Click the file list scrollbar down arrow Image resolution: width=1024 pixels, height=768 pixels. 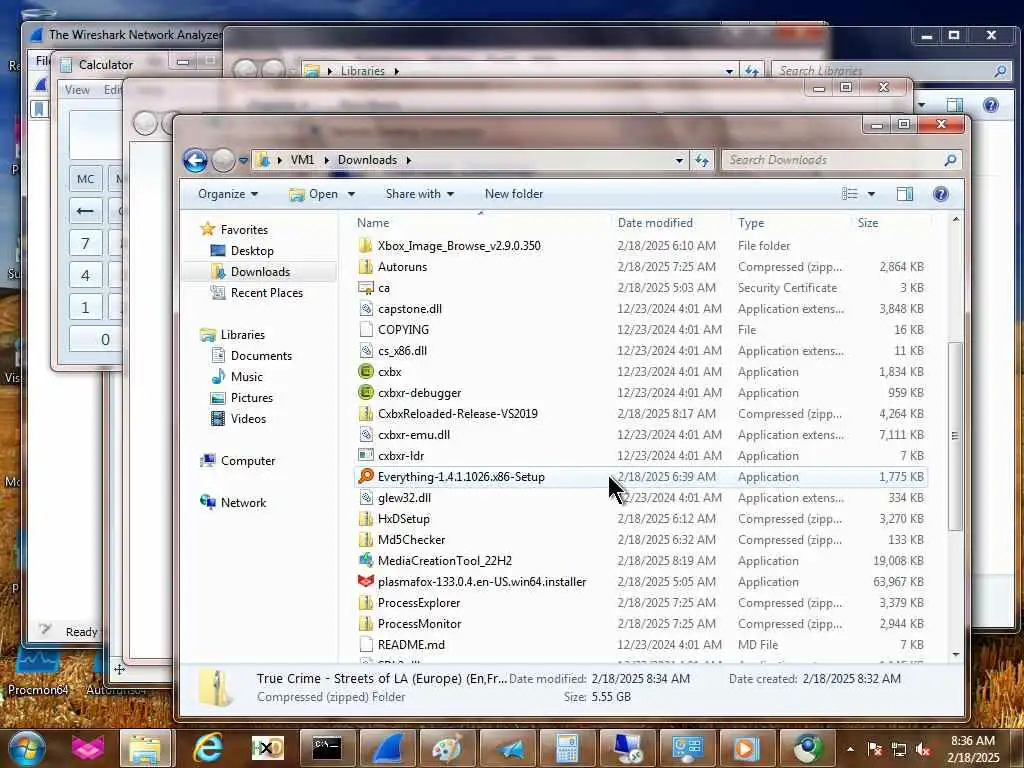pos(955,654)
